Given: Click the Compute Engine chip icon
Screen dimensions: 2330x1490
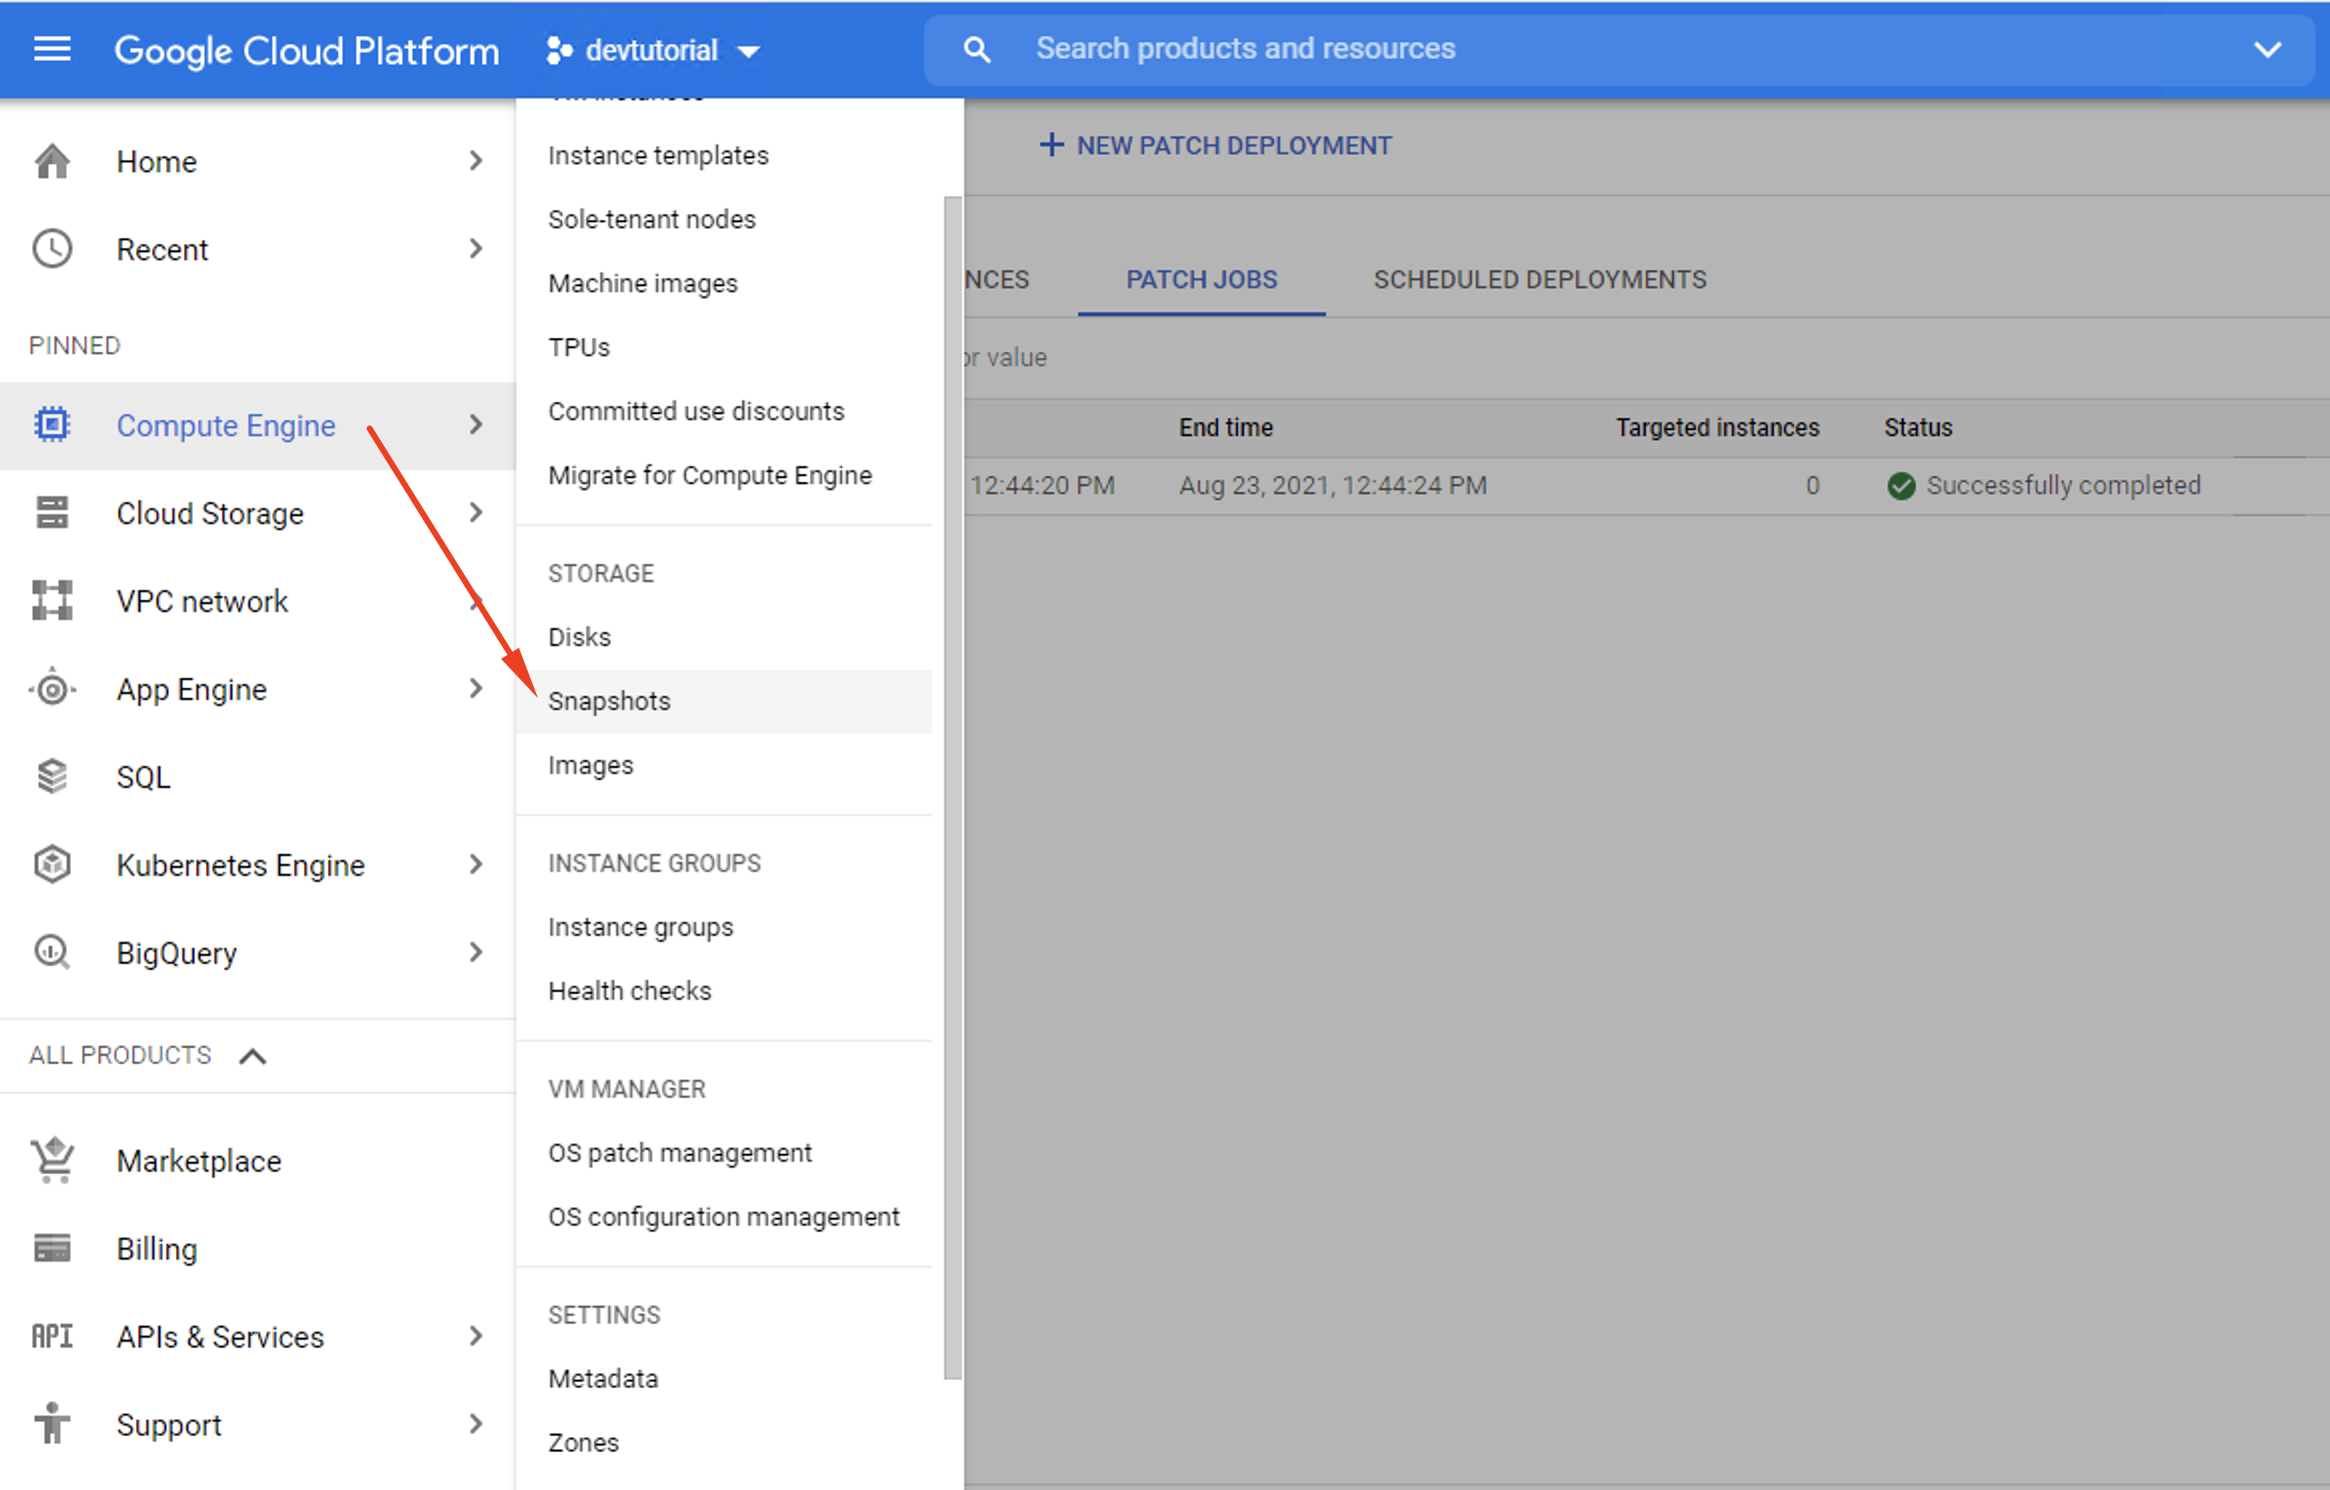Looking at the screenshot, I should 52,425.
